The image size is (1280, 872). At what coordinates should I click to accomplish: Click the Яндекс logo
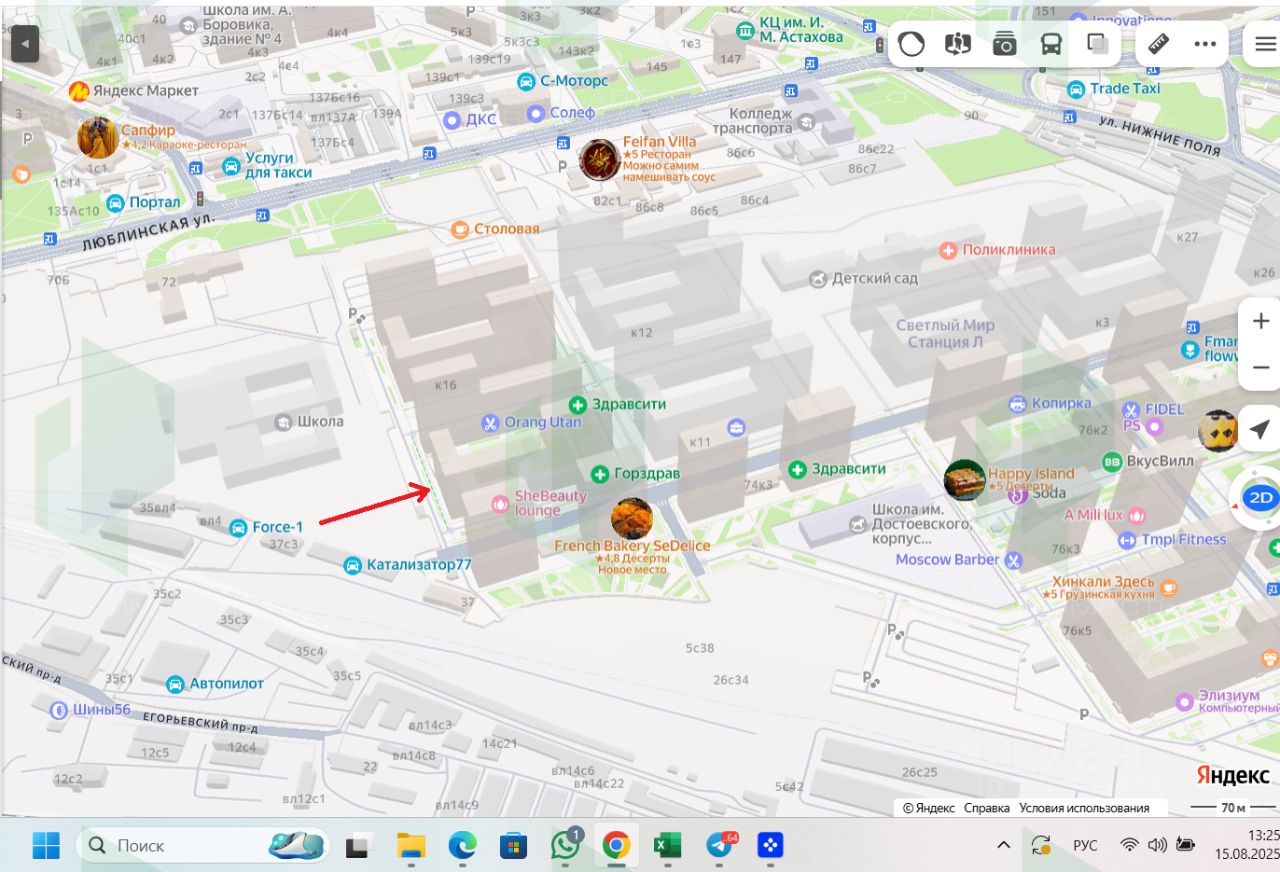(1233, 775)
